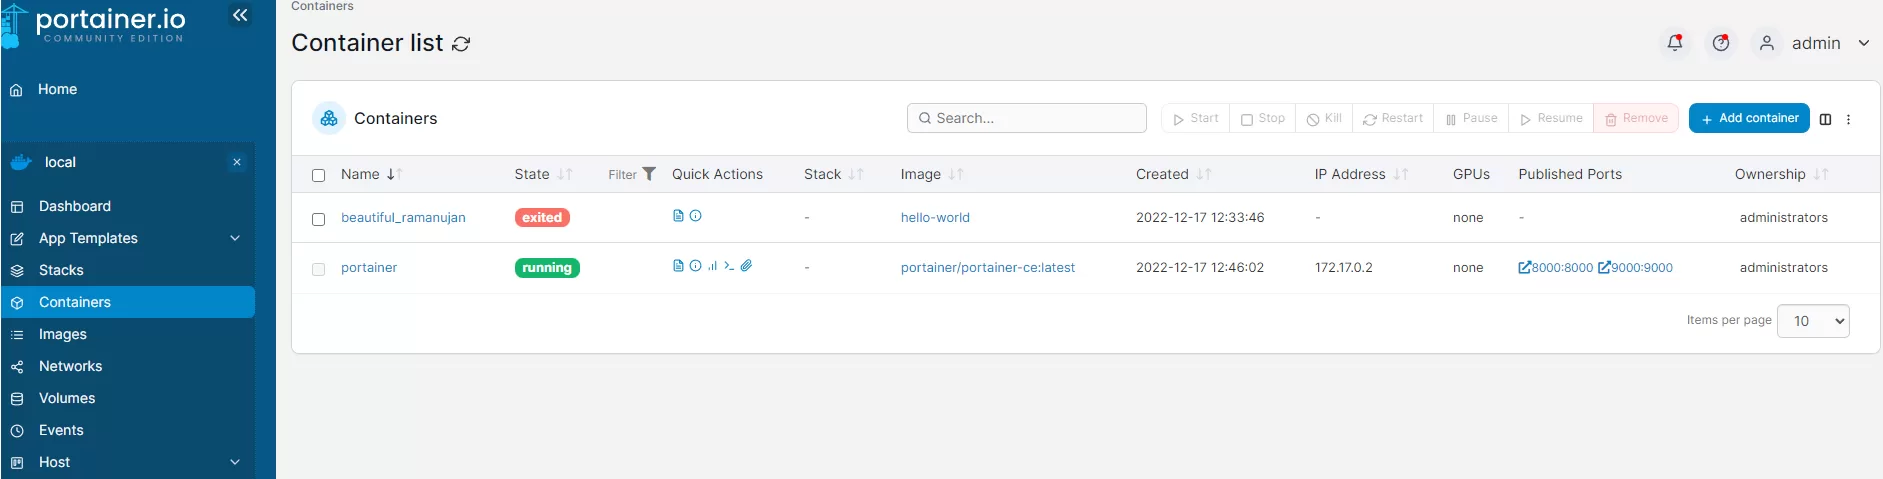This screenshot has height=479, width=1883.
Task: Sort table by the Name column
Action: point(371,174)
